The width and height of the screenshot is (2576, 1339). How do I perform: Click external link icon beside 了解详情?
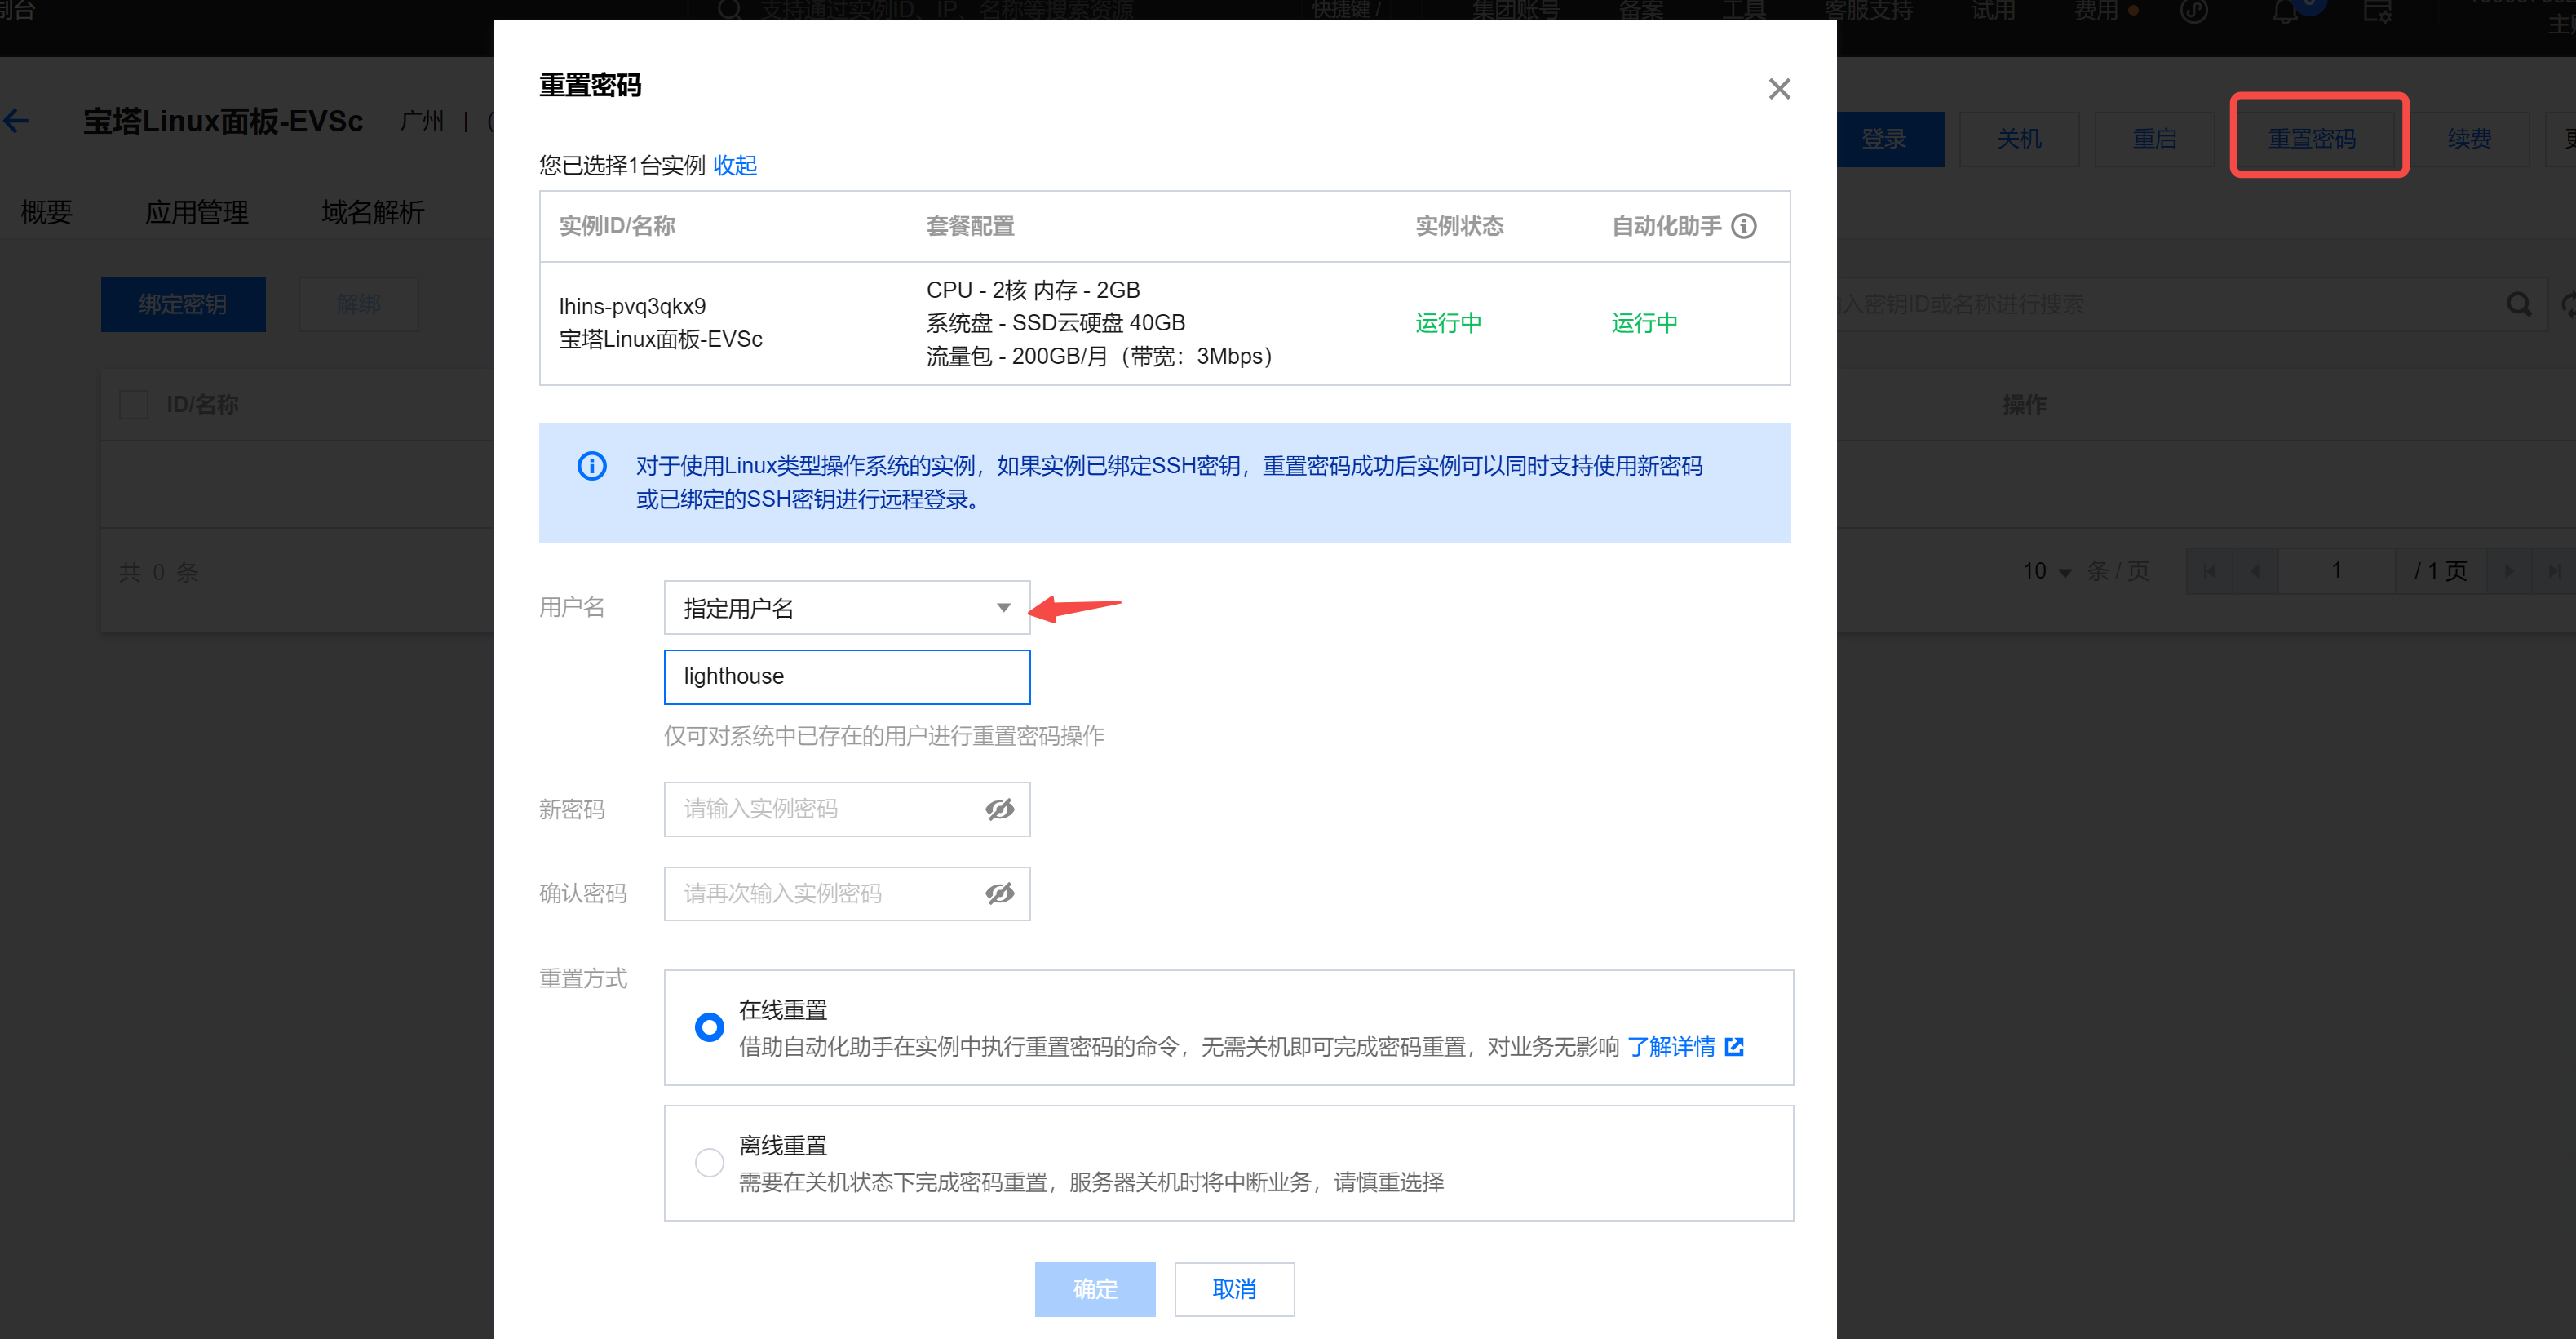(1735, 1046)
